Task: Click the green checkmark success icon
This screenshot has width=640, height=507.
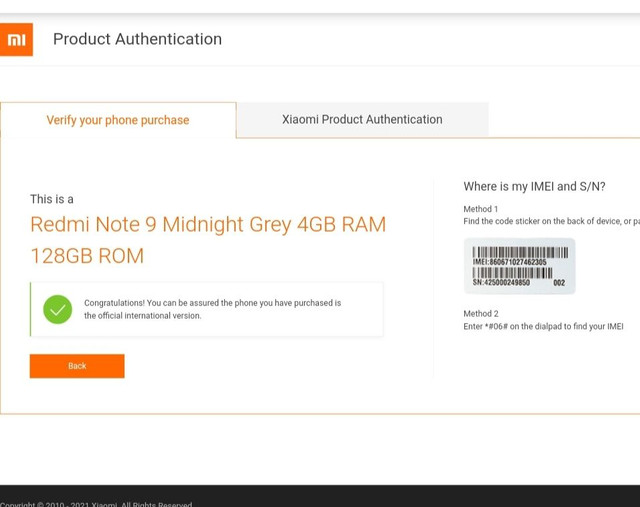Action: click(58, 309)
